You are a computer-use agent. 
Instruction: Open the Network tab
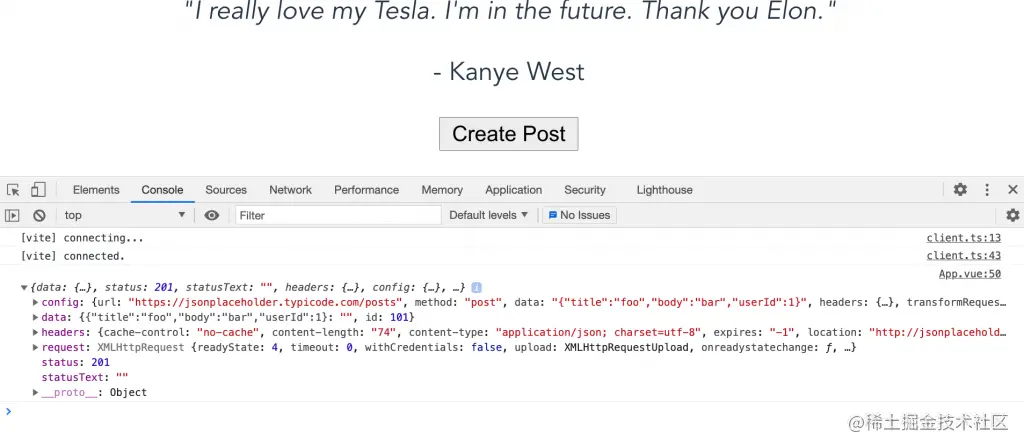pyautogui.click(x=291, y=190)
